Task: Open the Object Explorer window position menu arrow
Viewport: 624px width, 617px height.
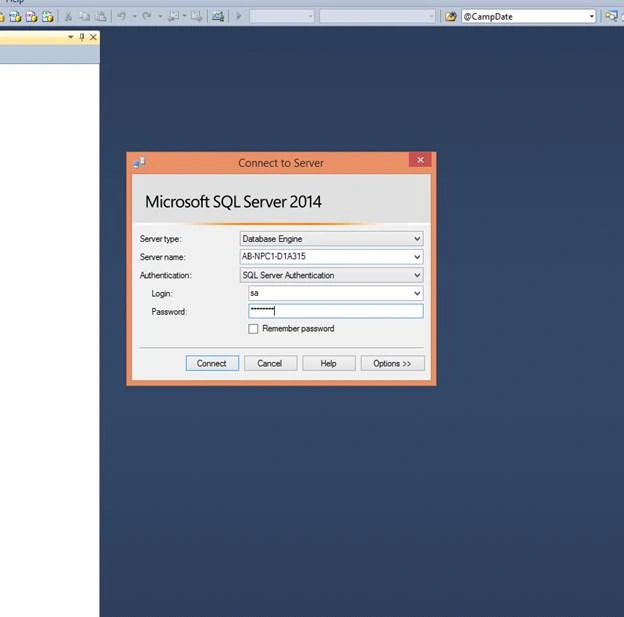Action: [x=70, y=37]
